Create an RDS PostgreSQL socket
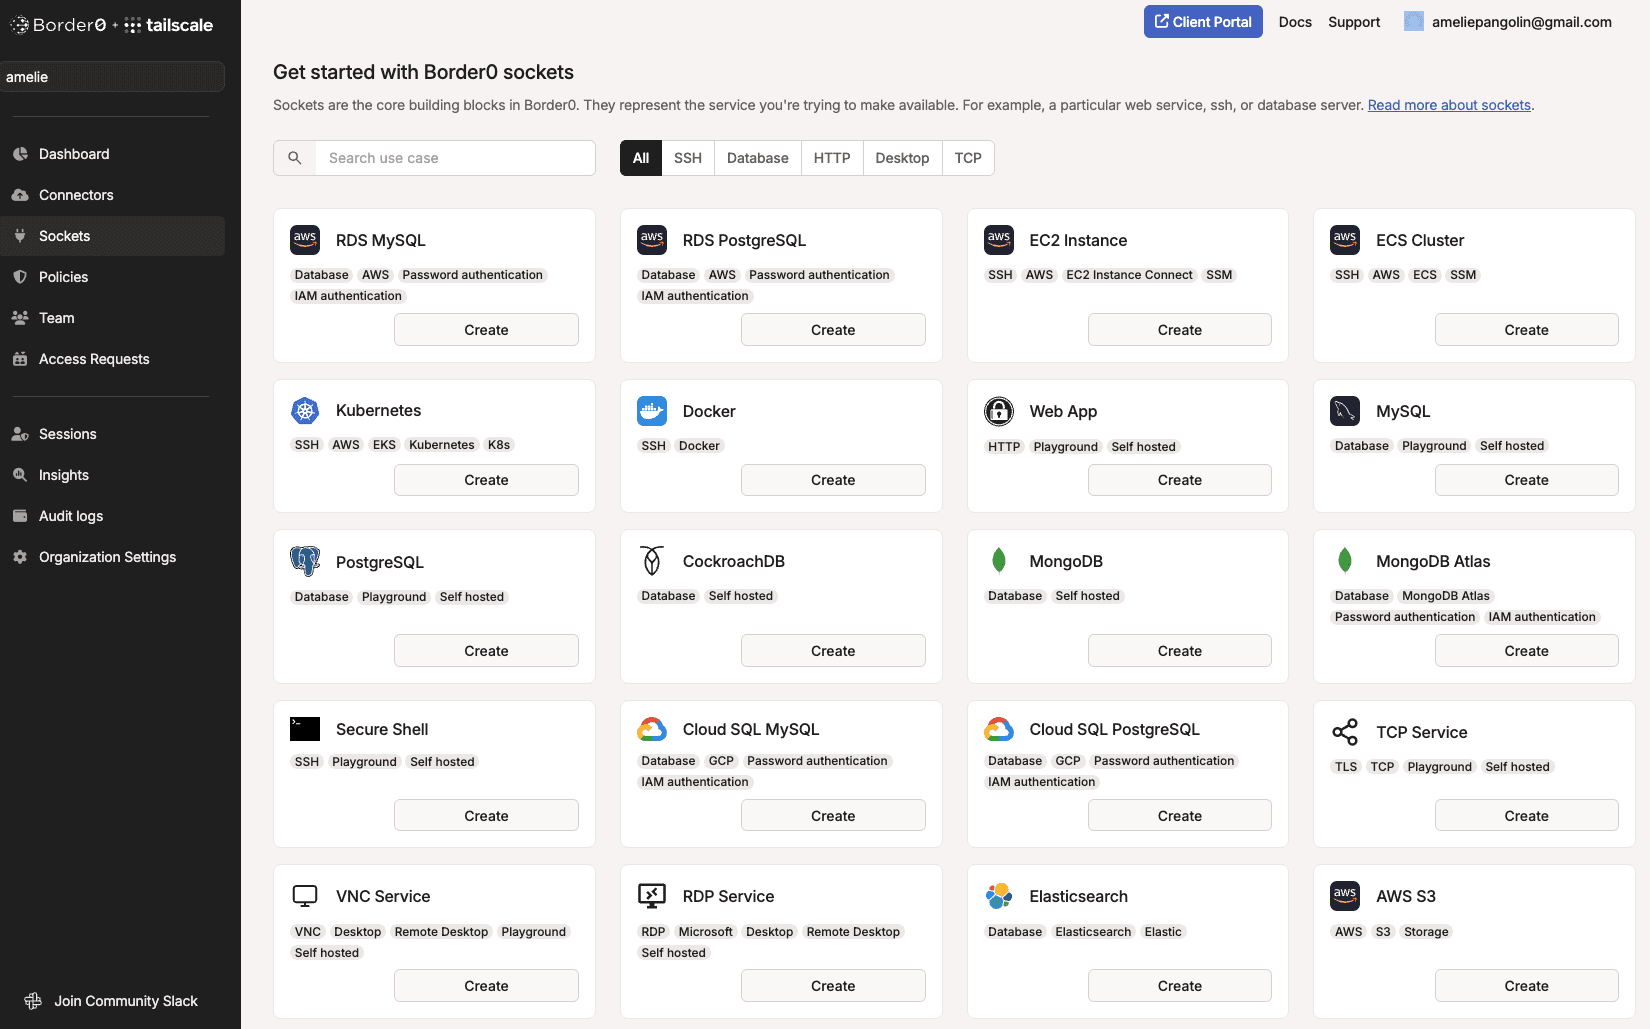1650x1029 pixels. click(833, 330)
